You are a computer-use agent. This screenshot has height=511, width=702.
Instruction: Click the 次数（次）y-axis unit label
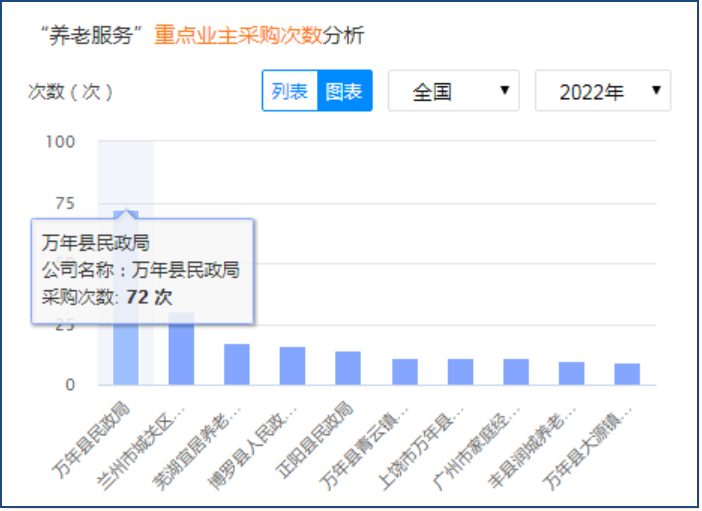pos(71,92)
